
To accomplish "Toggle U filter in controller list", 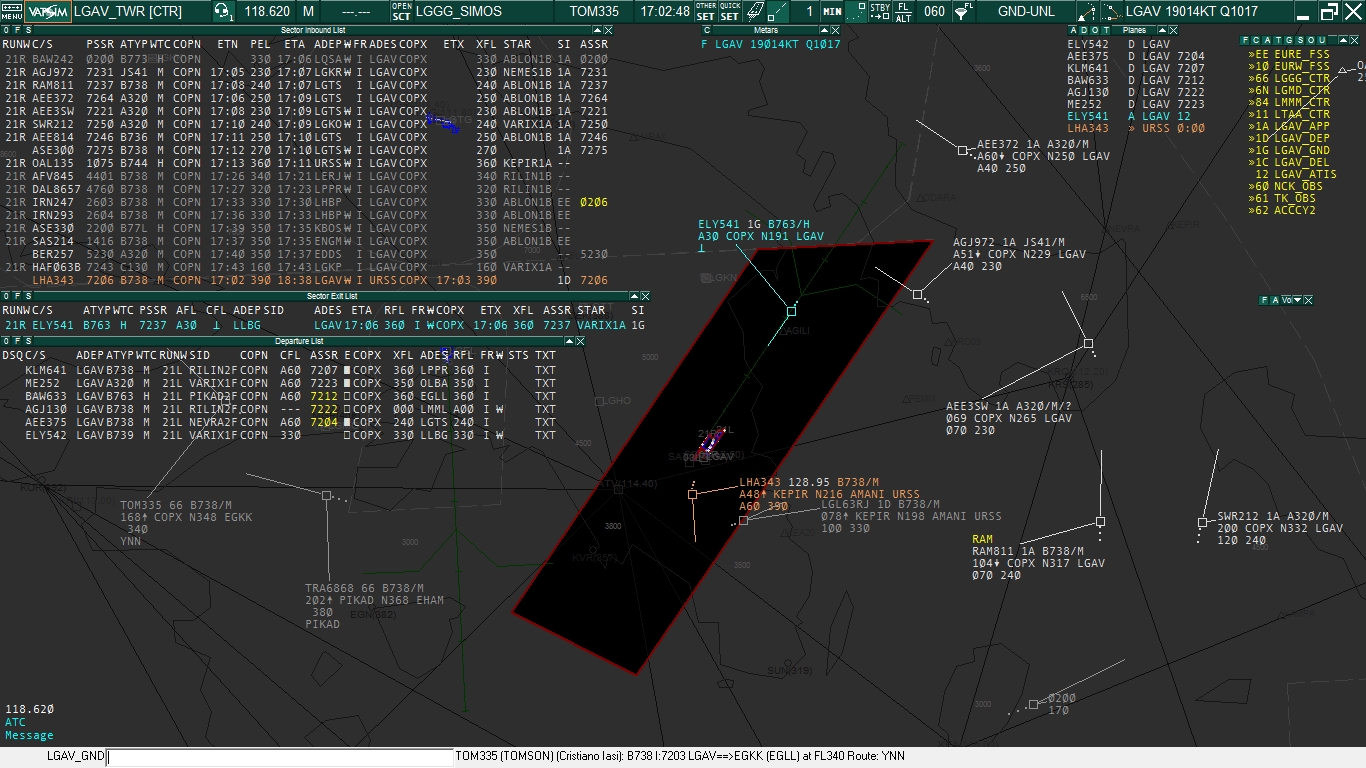I will (x=1323, y=40).
